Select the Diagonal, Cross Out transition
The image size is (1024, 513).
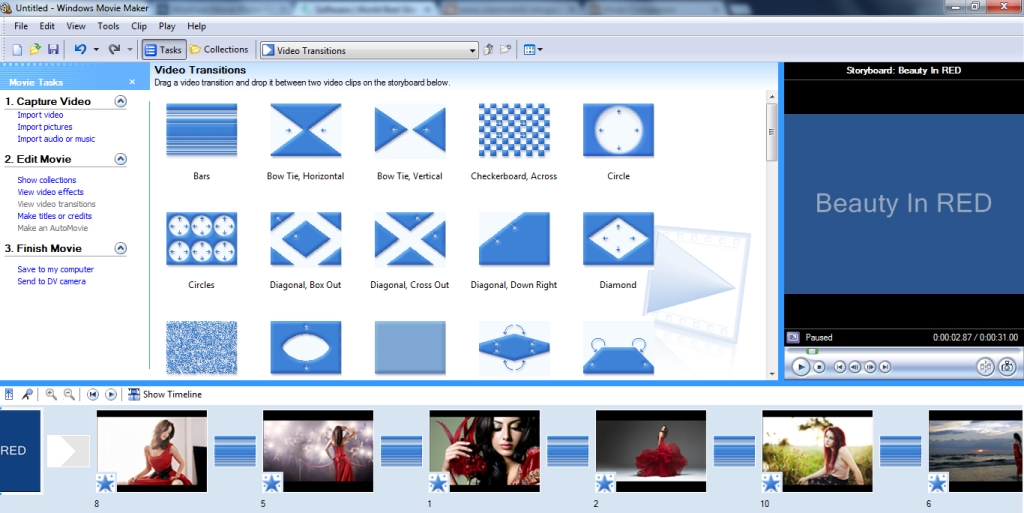tap(410, 239)
